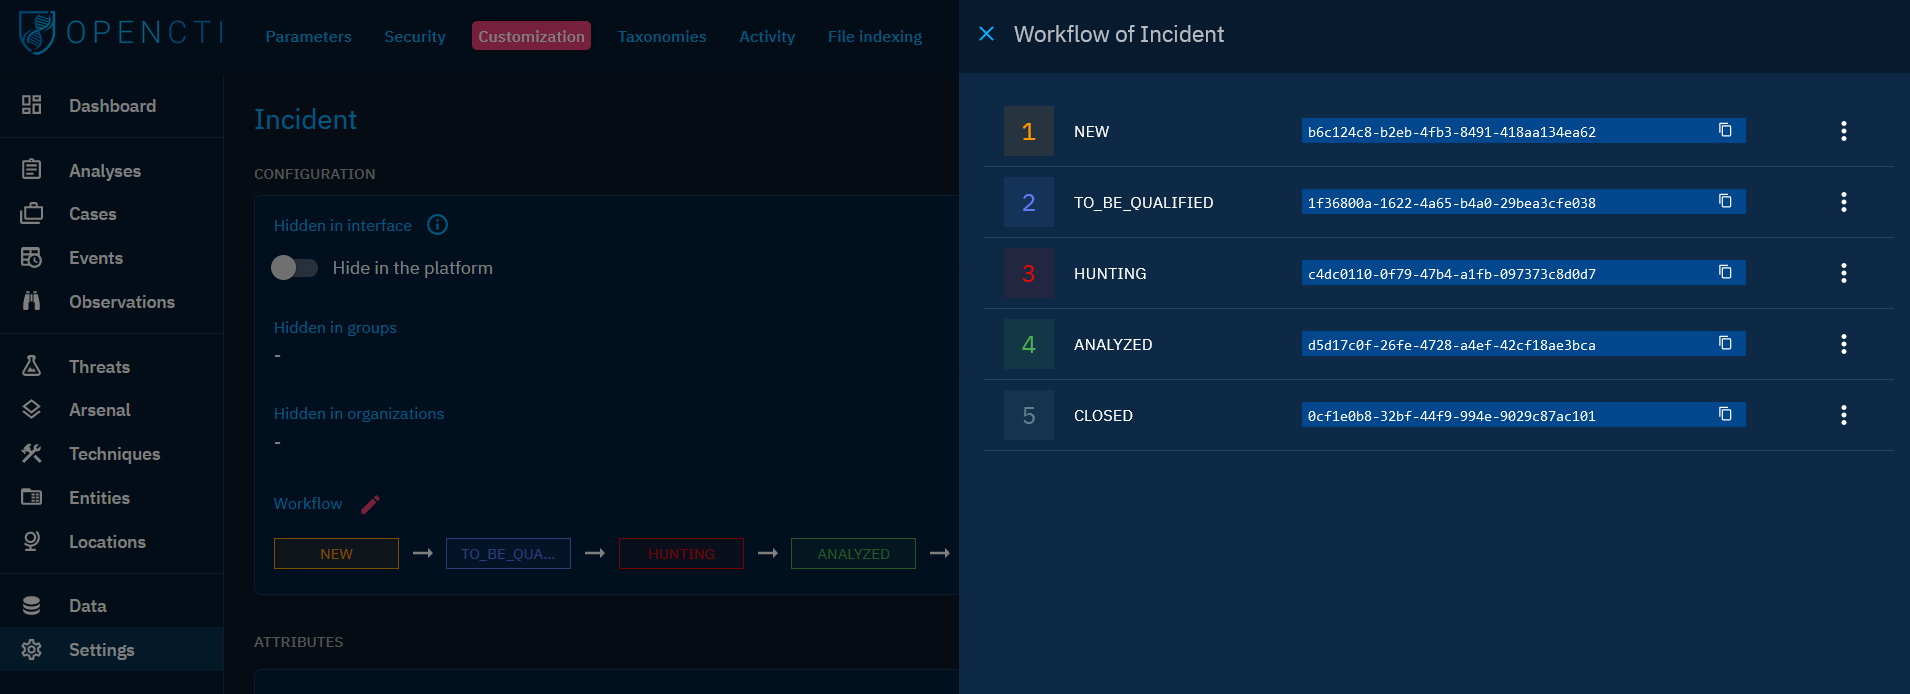This screenshot has height=694, width=1910.
Task: Click the orange number 1 status swatch
Action: coord(1028,131)
